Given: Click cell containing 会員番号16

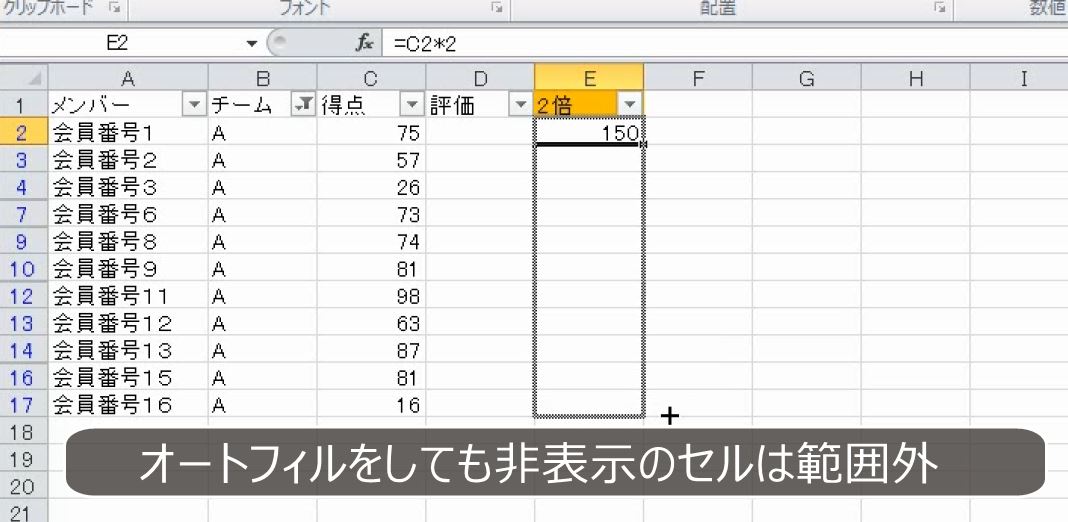Looking at the screenshot, I should point(128,405).
